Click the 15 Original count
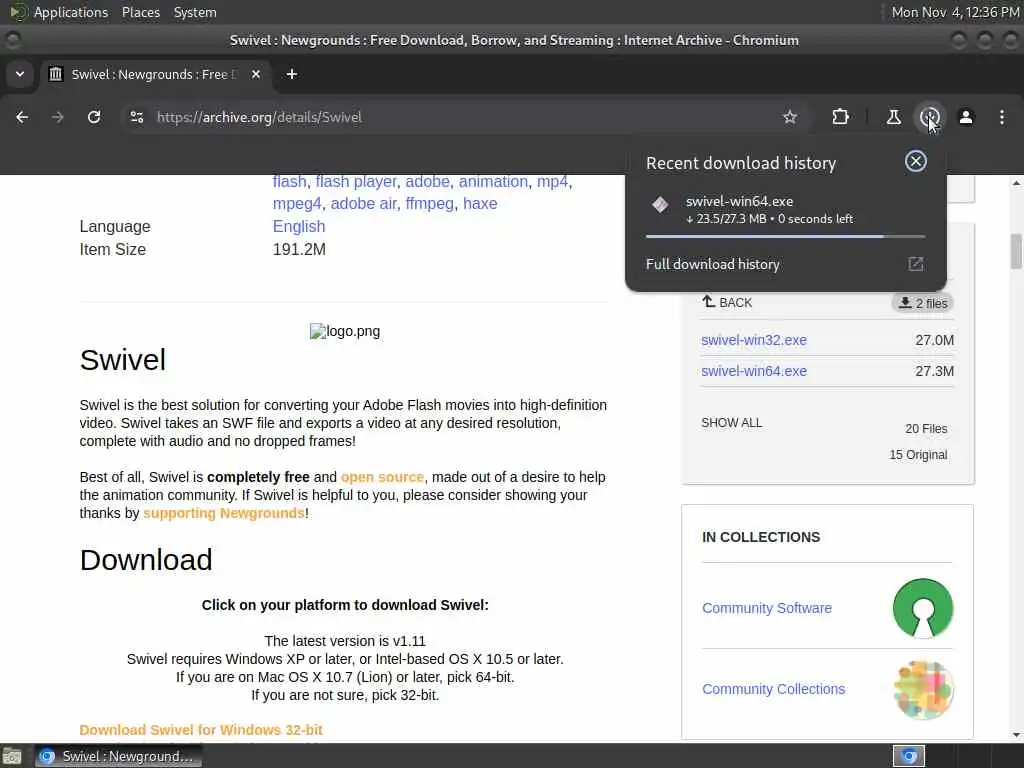Viewport: 1024px width, 768px height. tap(918, 455)
